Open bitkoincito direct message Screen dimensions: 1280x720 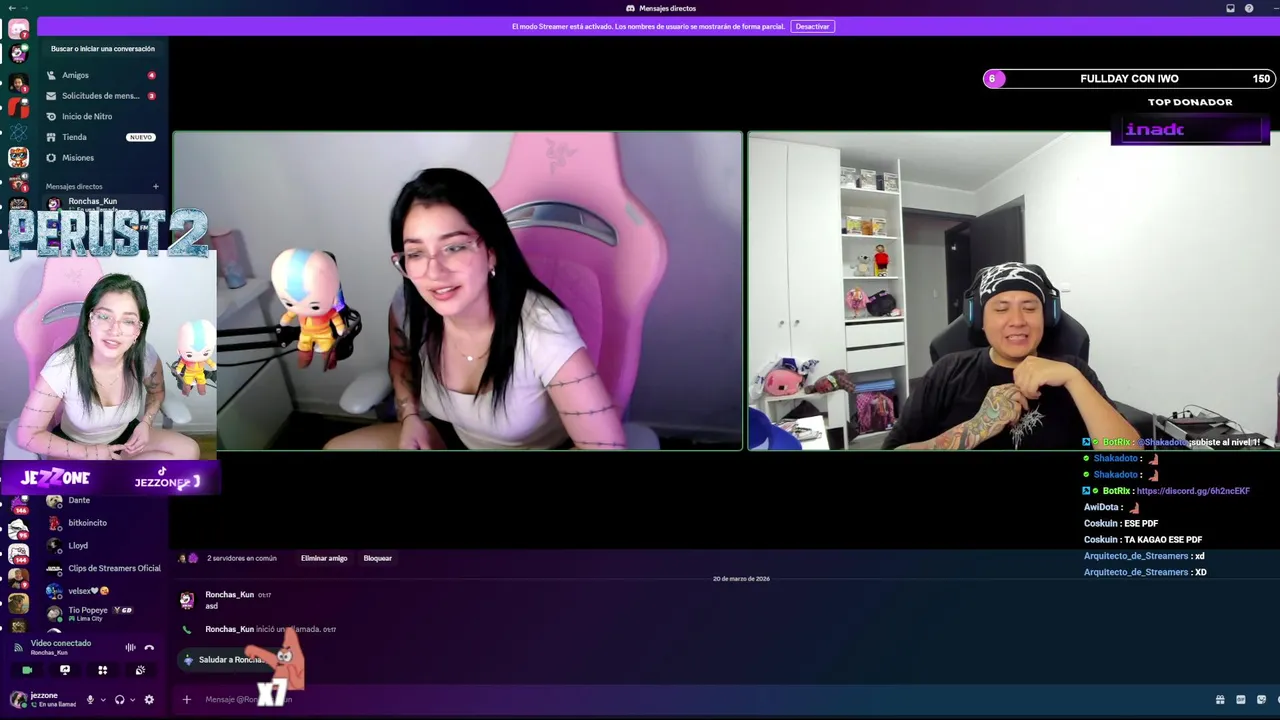point(102,523)
